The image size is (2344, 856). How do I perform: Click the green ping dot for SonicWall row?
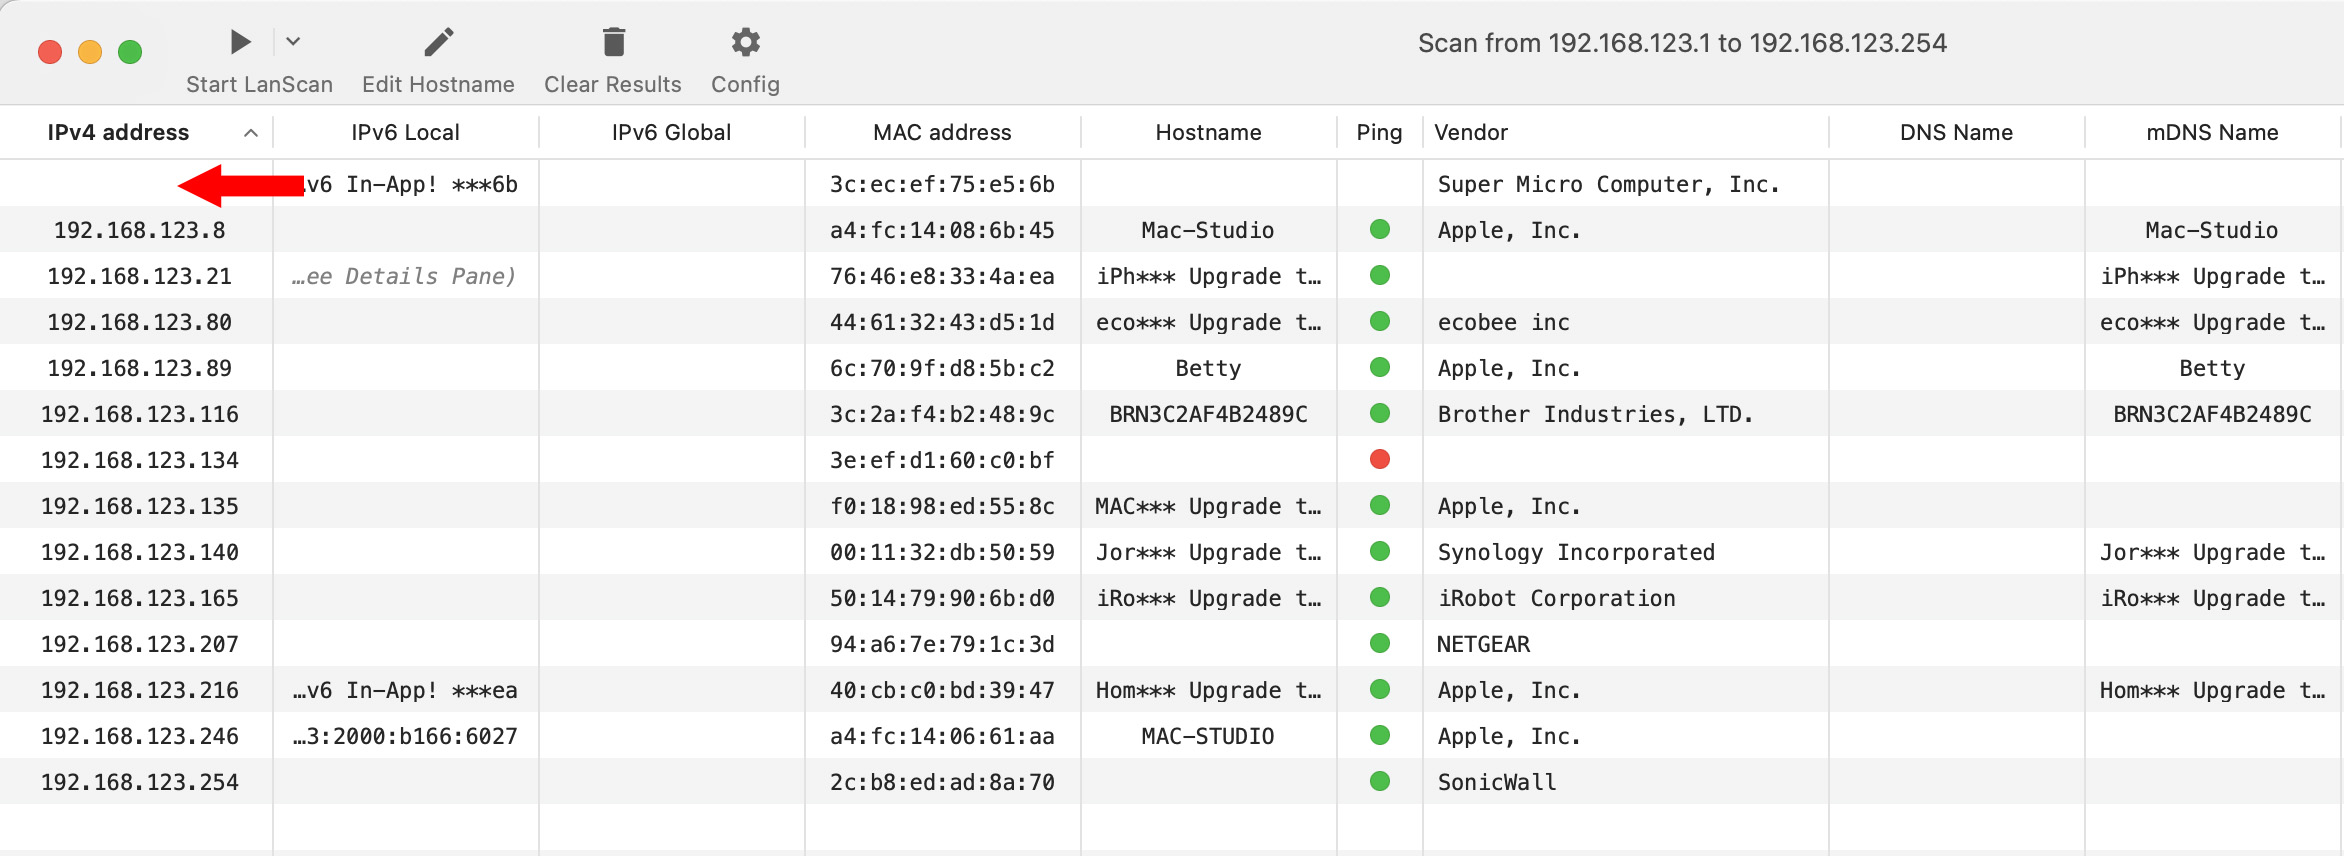(x=1380, y=782)
